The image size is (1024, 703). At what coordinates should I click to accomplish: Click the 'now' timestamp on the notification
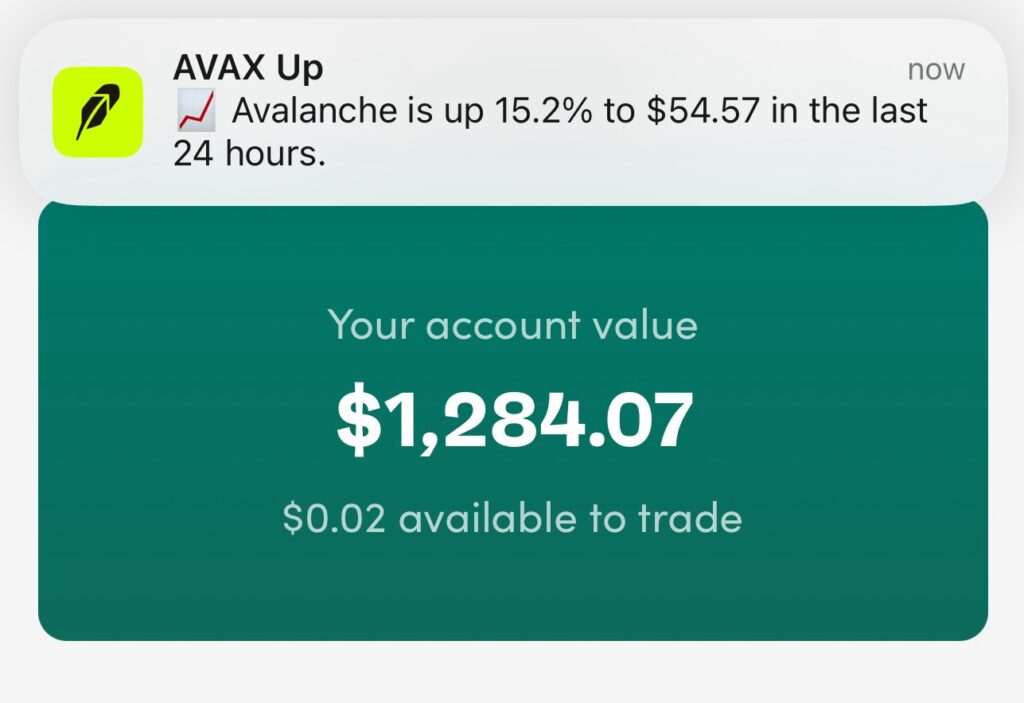(x=936, y=70)
